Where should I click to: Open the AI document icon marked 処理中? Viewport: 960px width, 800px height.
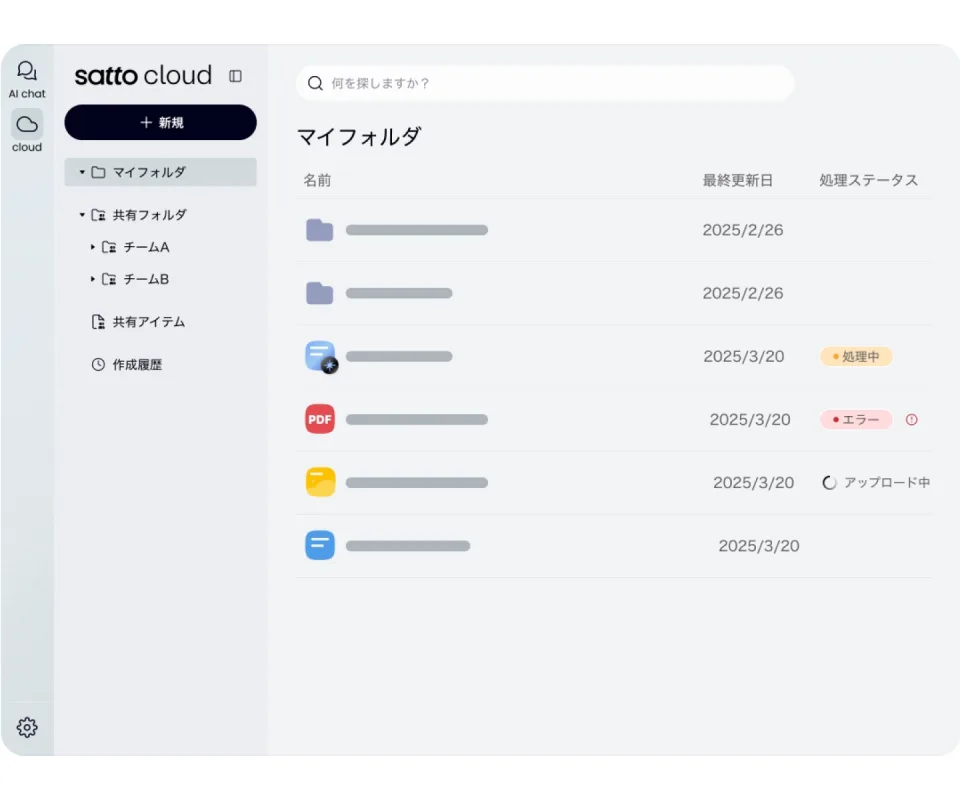[321, 357]
